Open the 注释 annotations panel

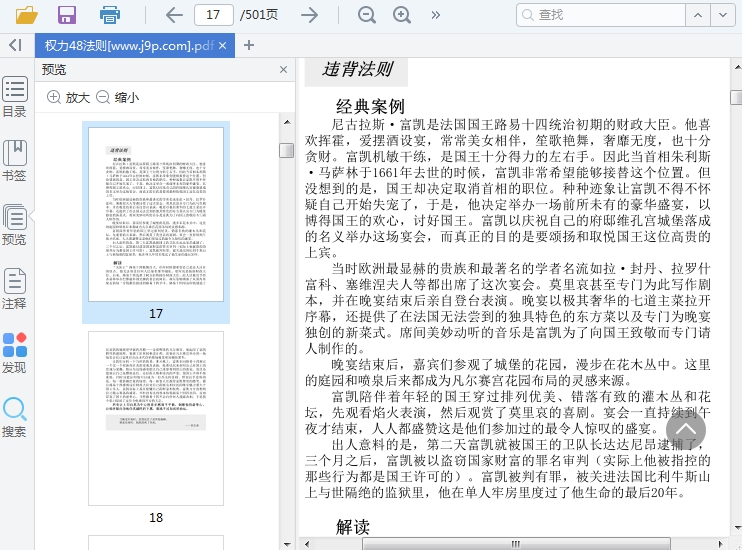point(15,289)
